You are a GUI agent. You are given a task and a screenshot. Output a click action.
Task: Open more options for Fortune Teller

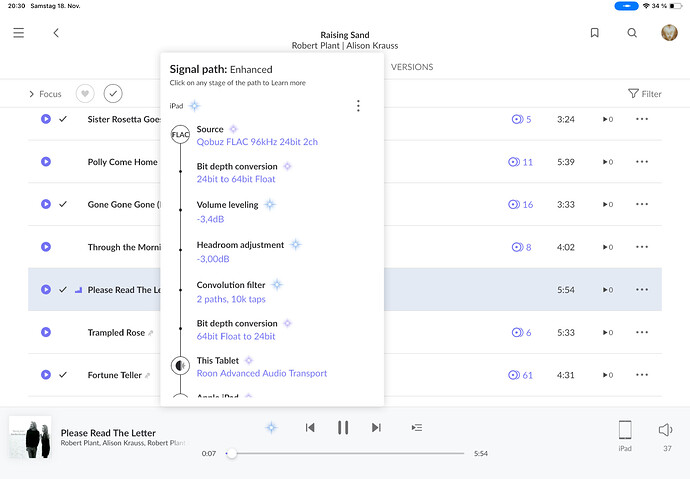(x=642, y=375)
